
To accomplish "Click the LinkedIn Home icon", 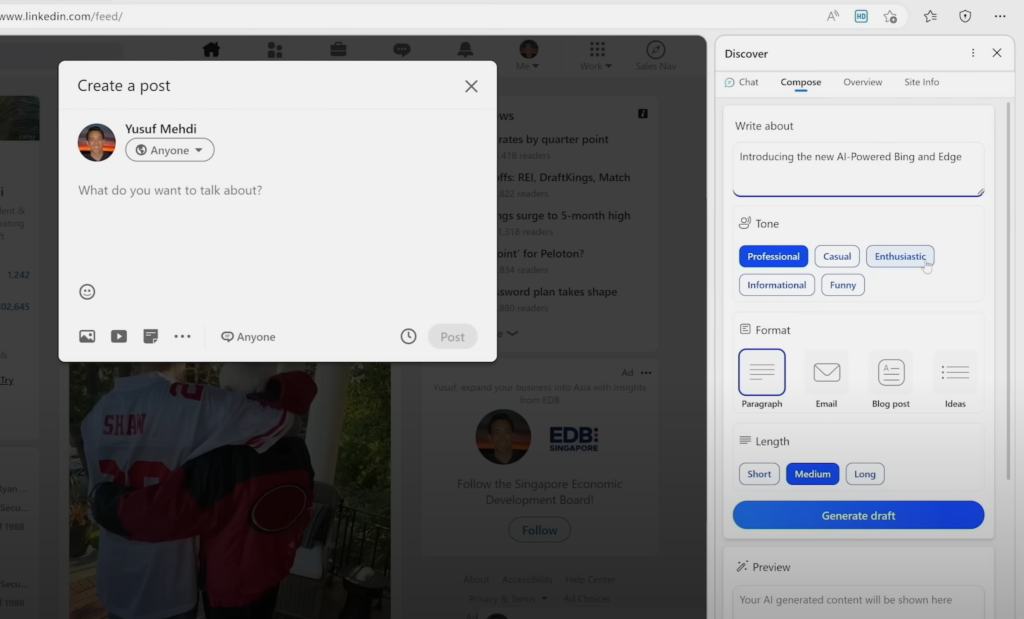I will coord(211,50).
